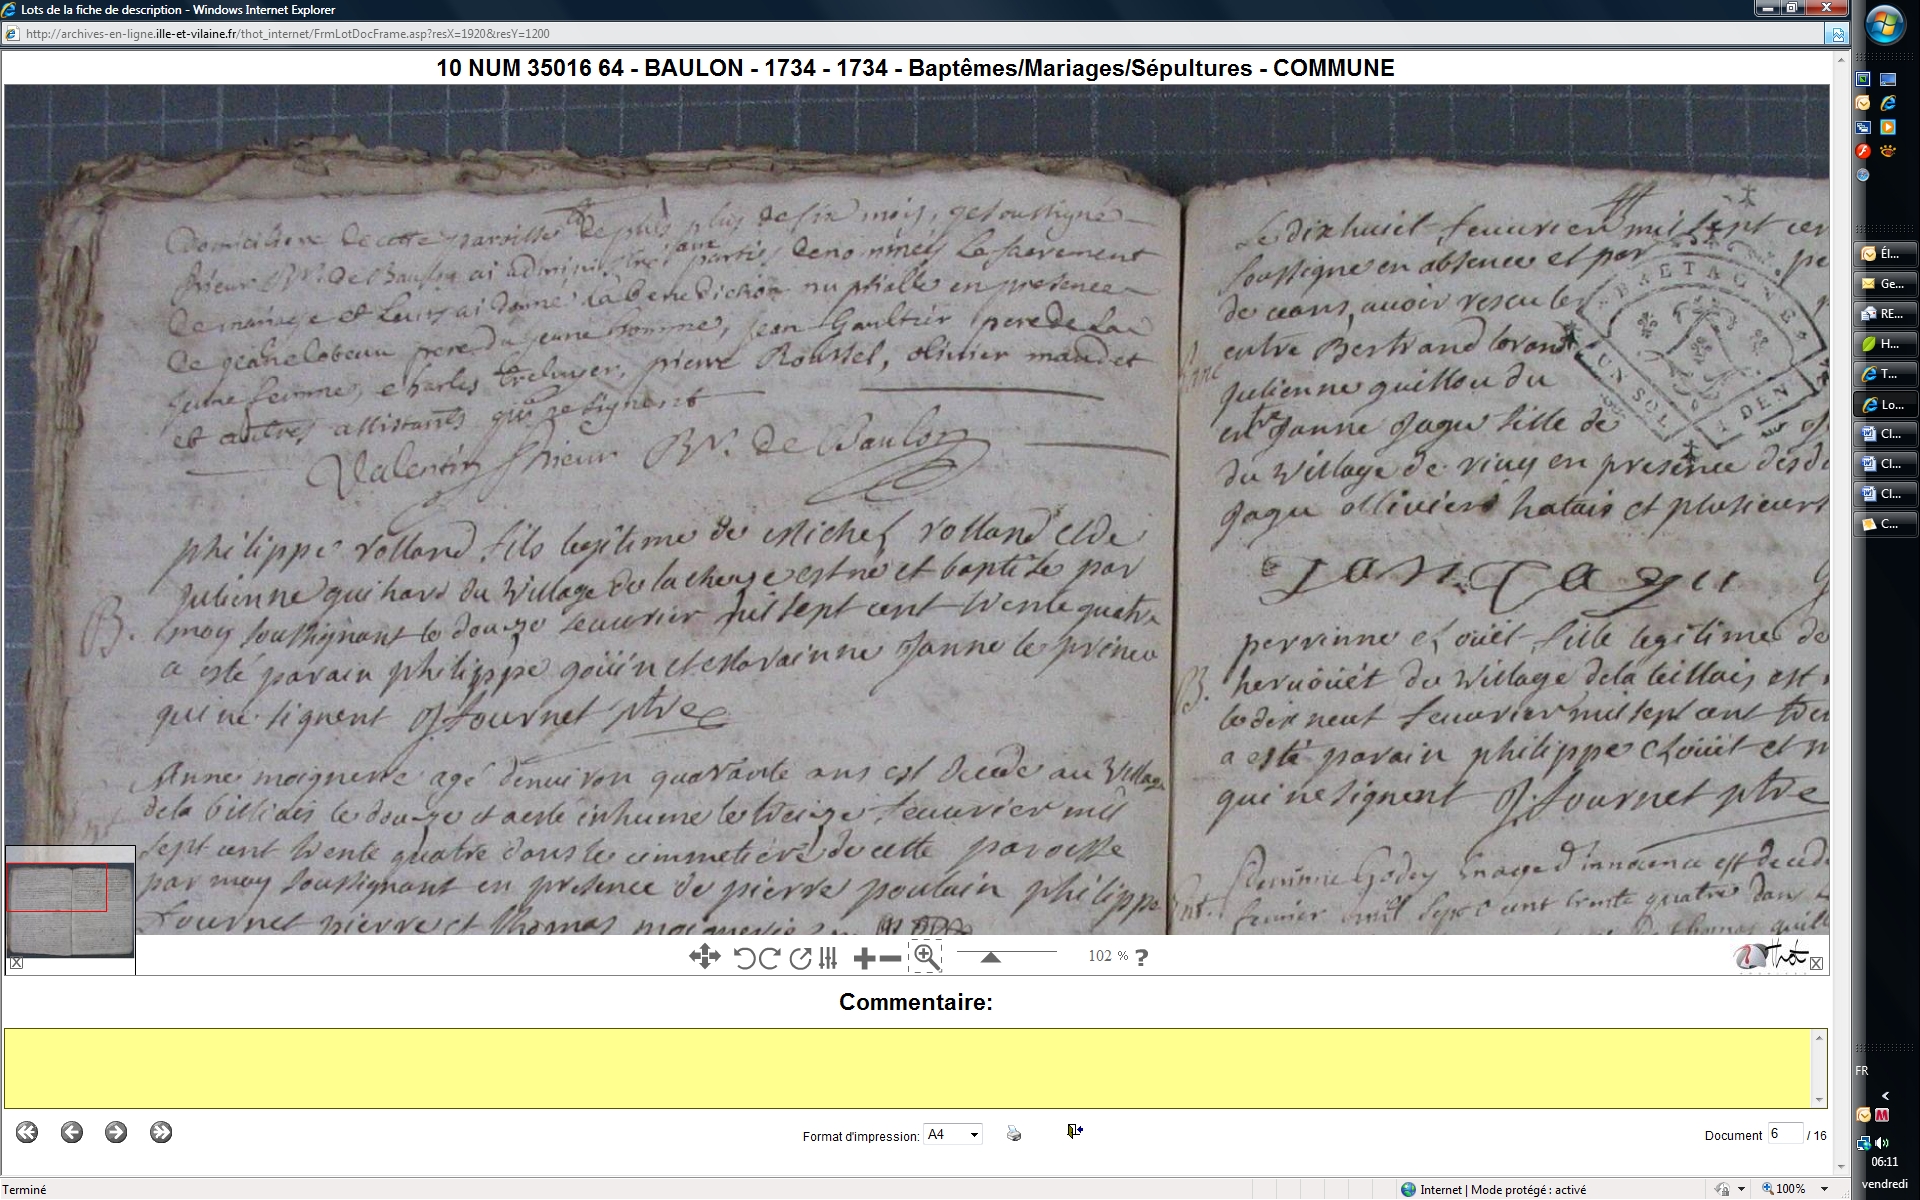Print the document with printer icon
The height and width of the screenshot is (1200, 1920).
tap(1014, 1133)
